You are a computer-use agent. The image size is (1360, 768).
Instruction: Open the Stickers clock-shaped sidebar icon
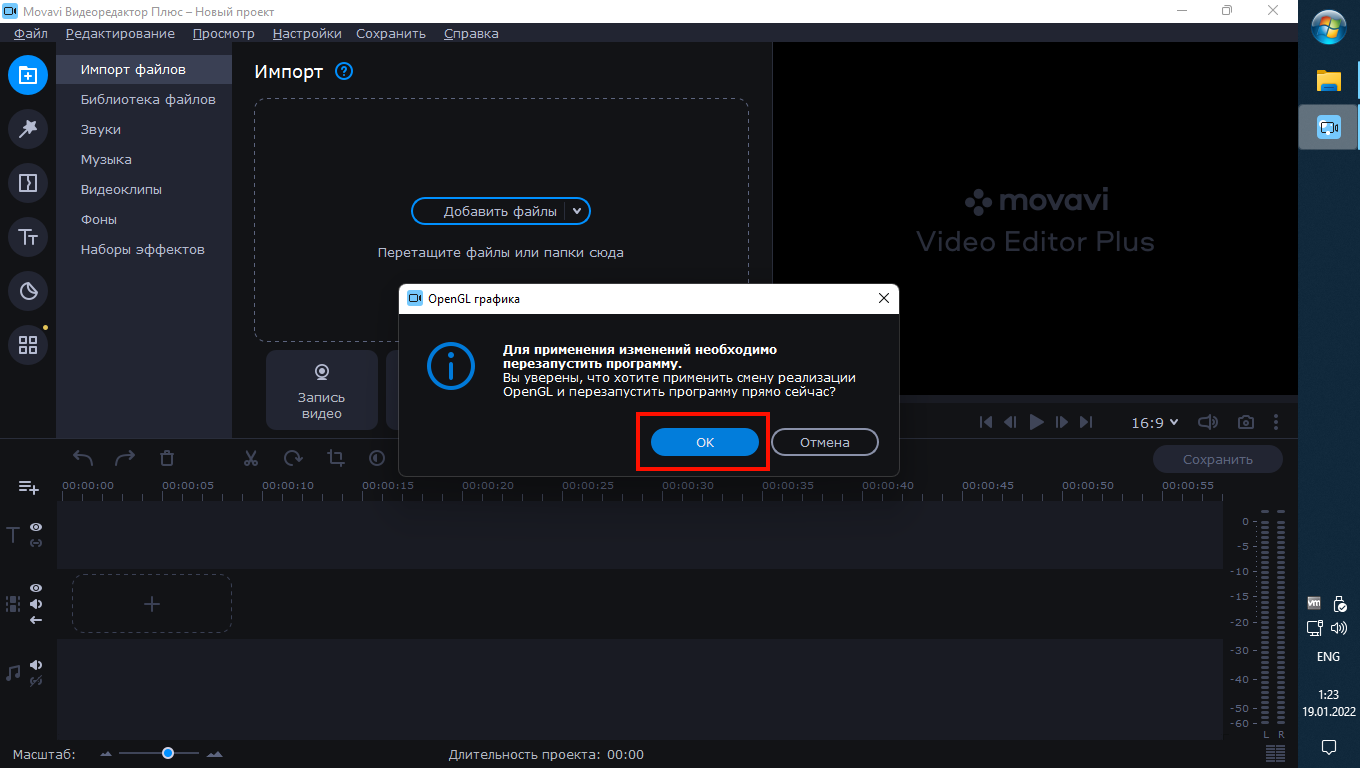[x=28, y=291]
